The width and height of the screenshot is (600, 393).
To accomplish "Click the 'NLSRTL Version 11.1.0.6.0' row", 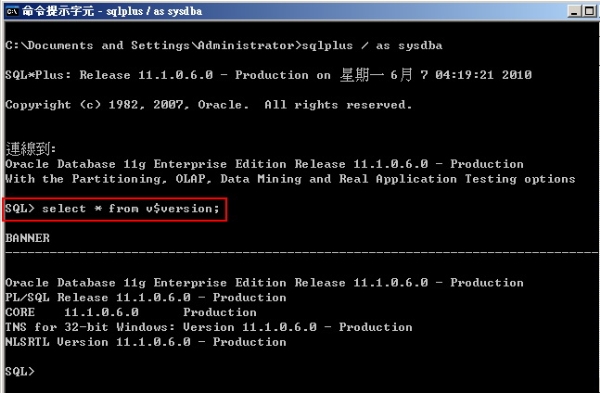I will (x=146, y=342).
